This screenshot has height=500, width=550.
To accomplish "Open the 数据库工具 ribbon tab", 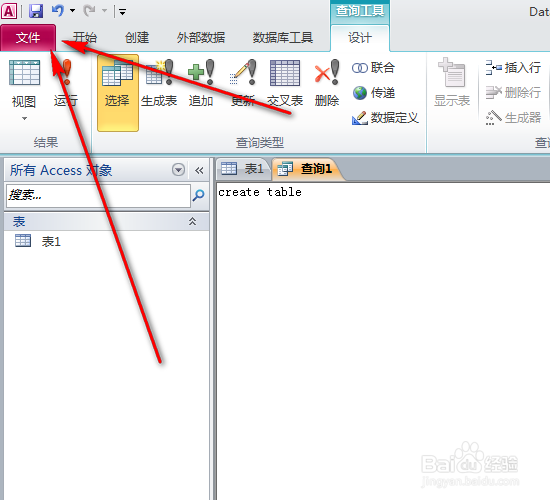I will [283, 38].
